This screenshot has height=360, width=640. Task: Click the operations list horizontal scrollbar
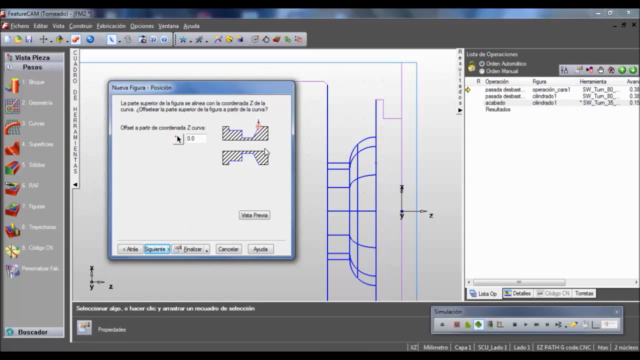(x=519, y=282)
